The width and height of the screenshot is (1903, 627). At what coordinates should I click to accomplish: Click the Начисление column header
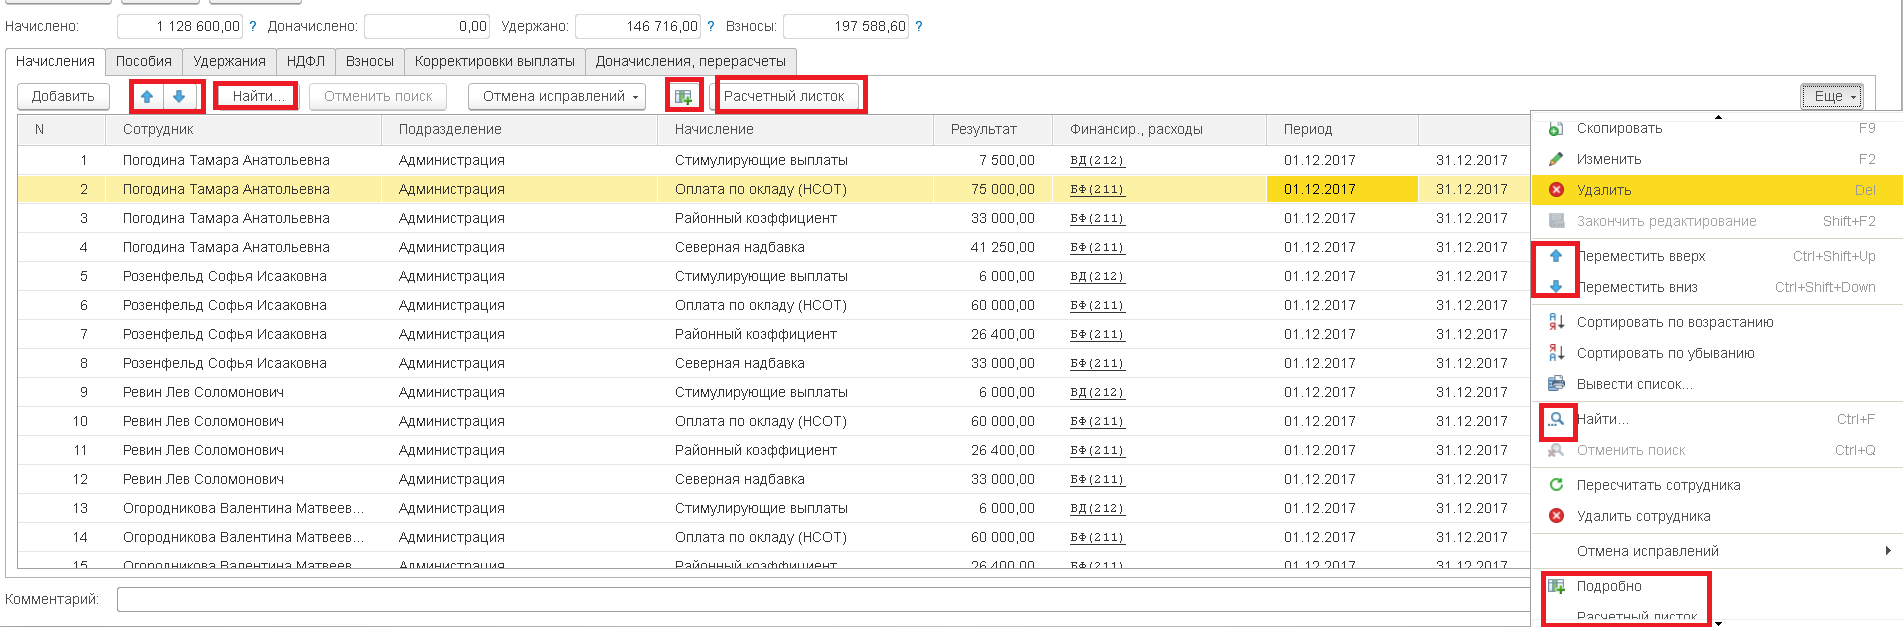(x=795, y=130)
